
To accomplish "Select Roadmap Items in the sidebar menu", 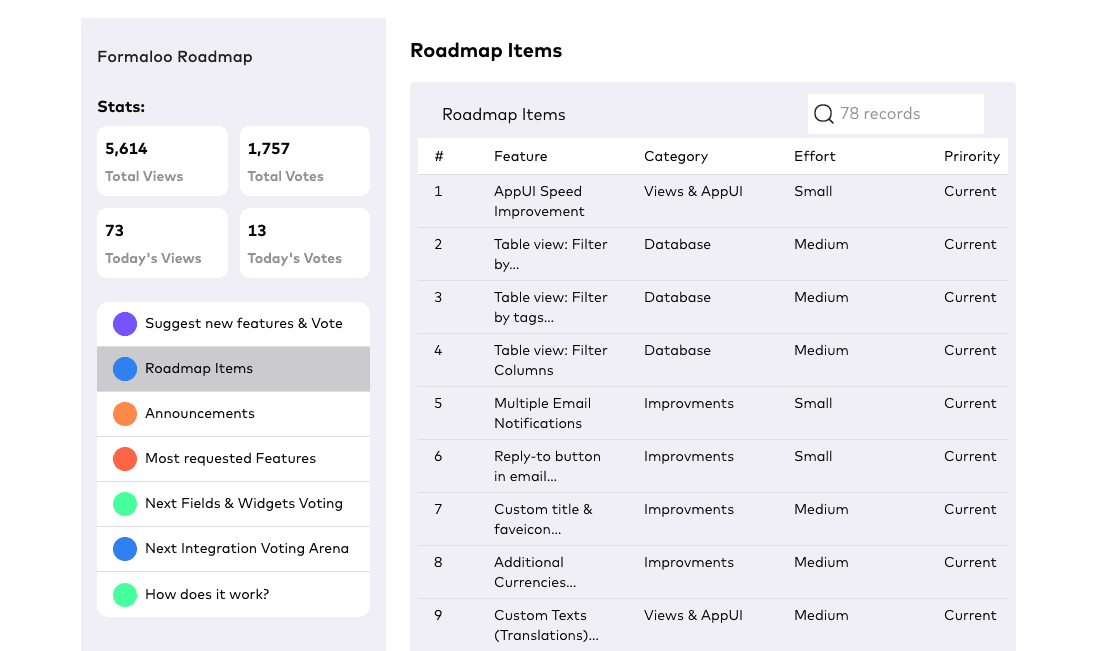I will click(233, 369).
